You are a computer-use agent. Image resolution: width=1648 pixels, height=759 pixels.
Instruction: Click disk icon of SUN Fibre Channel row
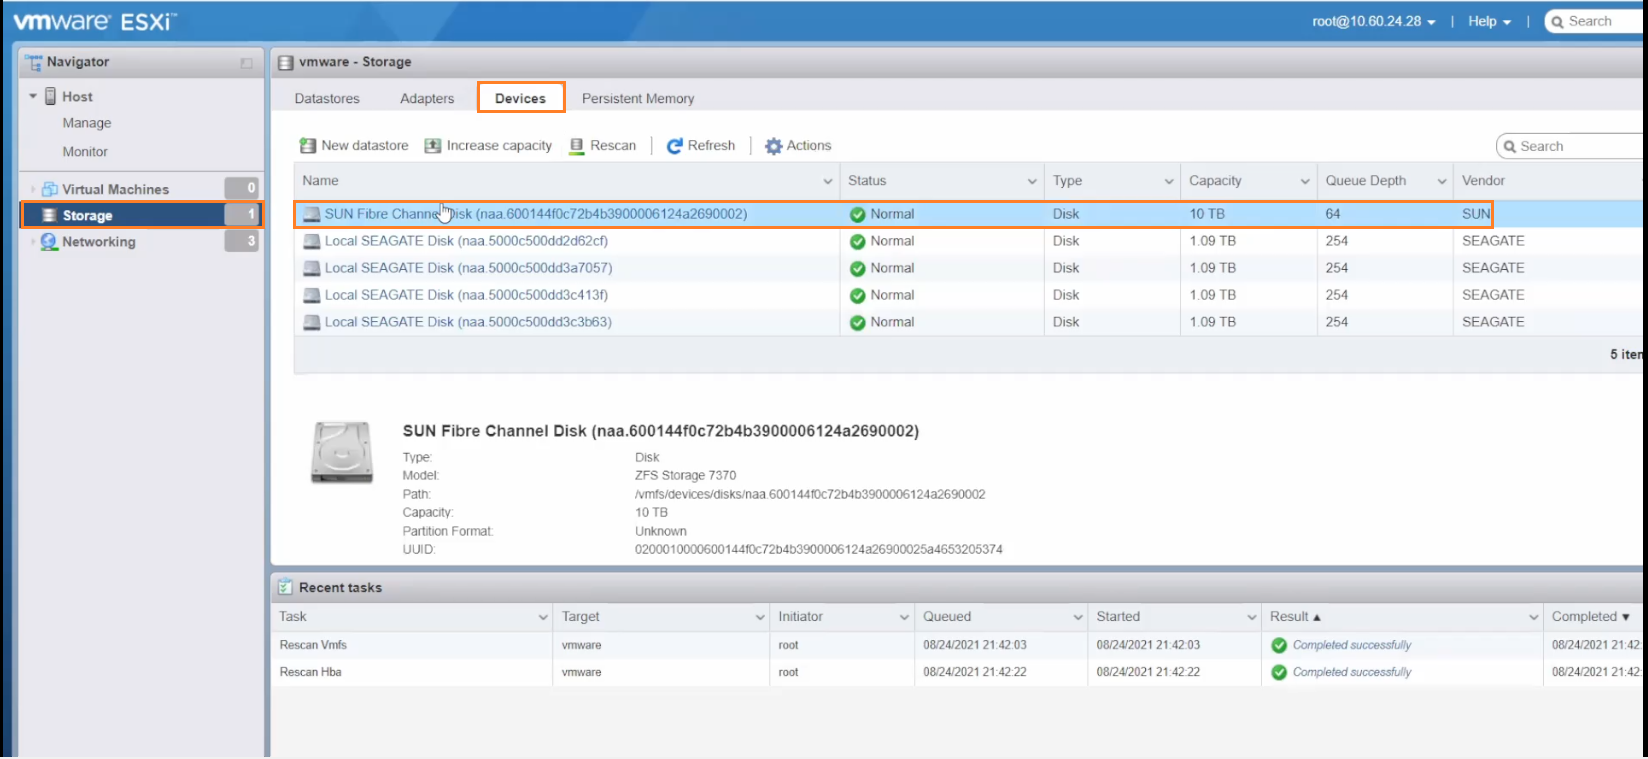click(x=312, y=214)
